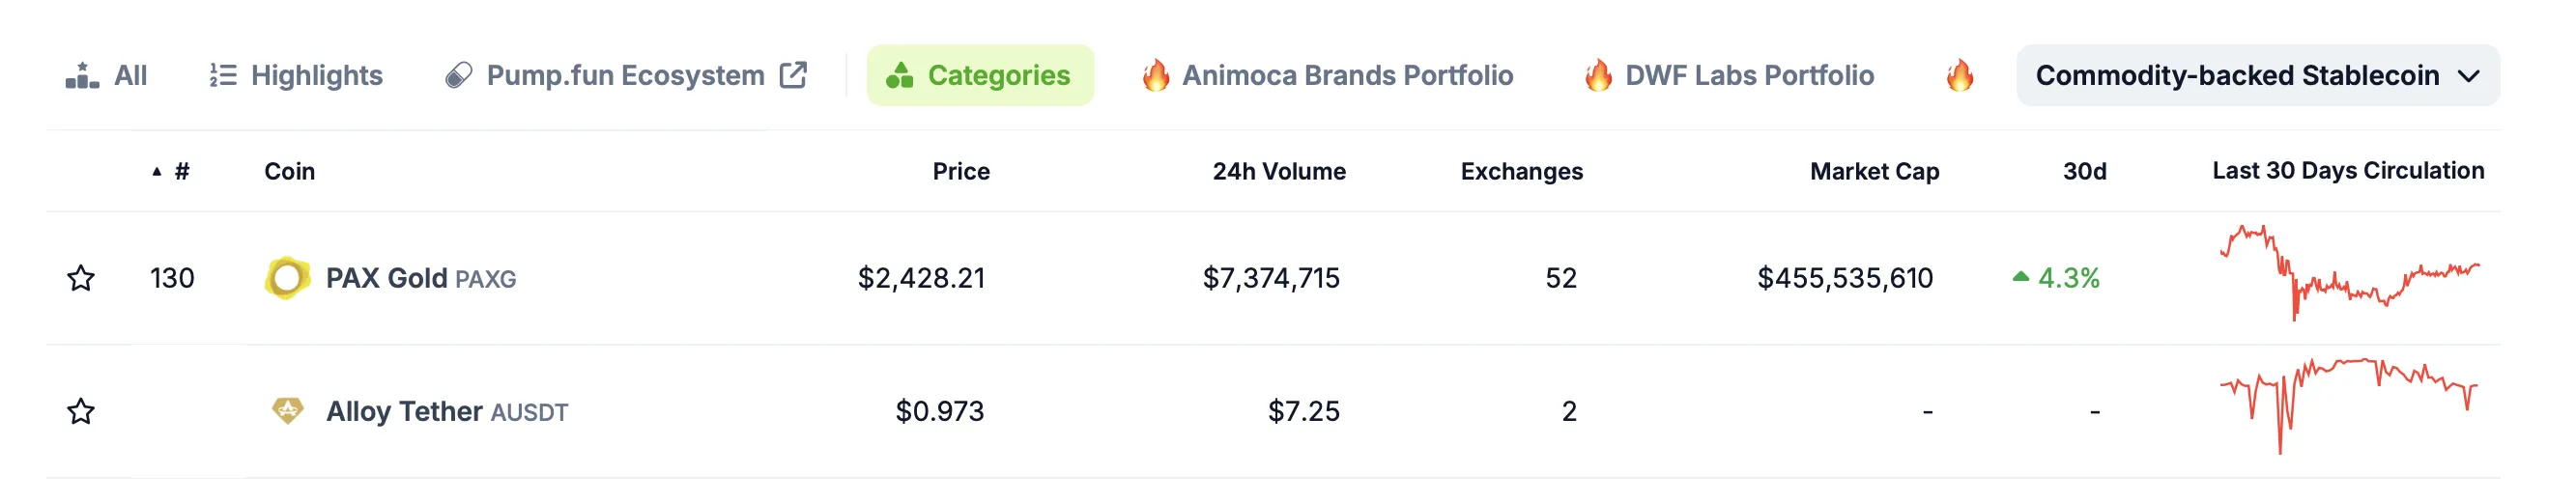2576x502 pixels.
Task: Click the standalone fire icon before the dropdown
Action: pyautogui.click(x=1959, y=75)
